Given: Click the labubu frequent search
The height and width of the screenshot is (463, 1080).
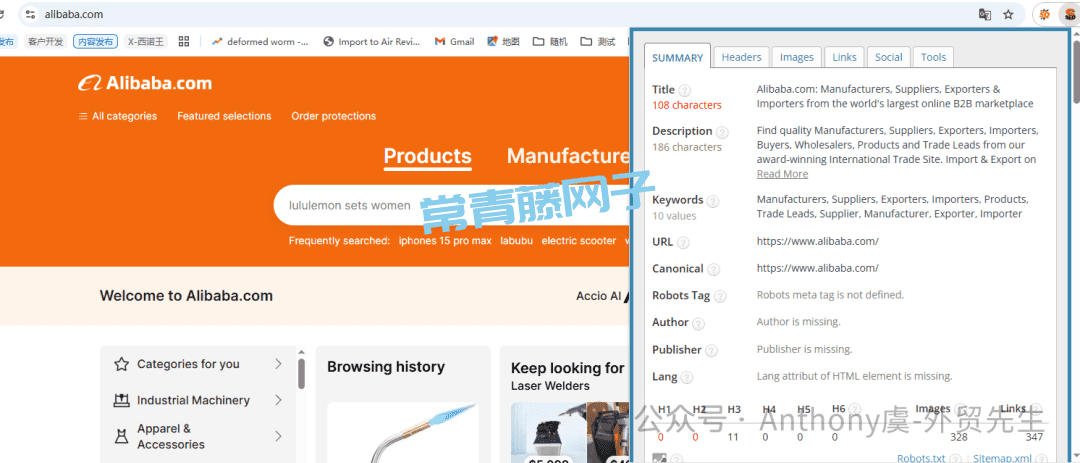Looking at the screenshot, I should tap(517, 240).
